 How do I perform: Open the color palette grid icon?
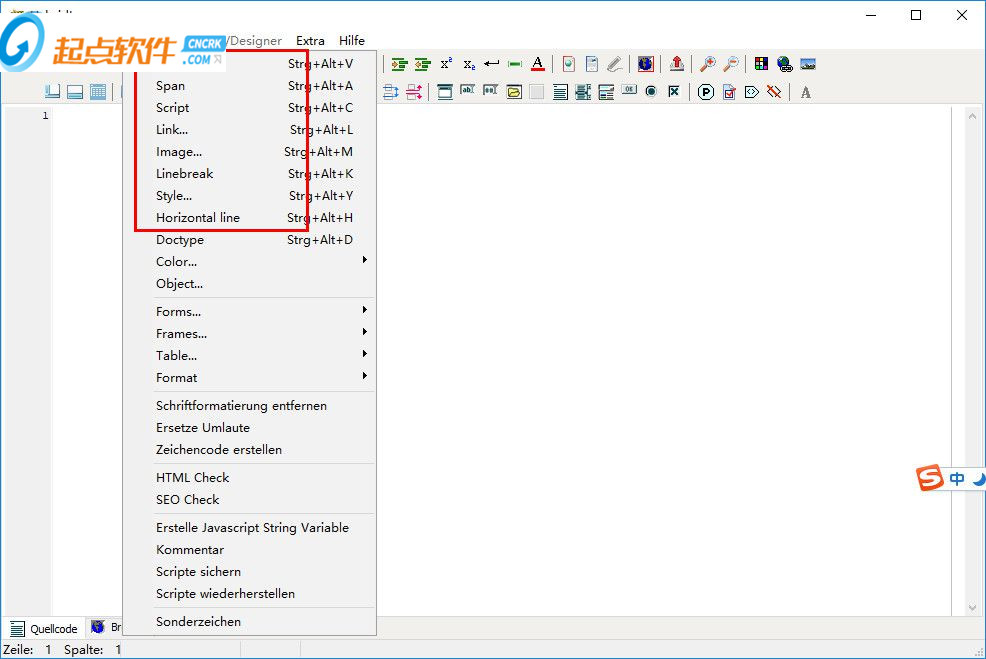pyautogui.click(x=762, y=64)
